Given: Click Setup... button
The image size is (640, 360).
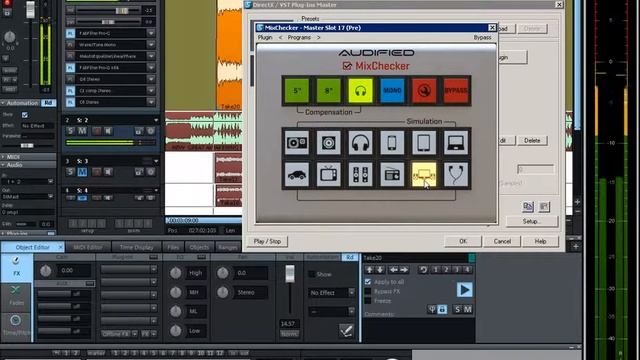Looking at the screenshot, I should coord(532,221).
